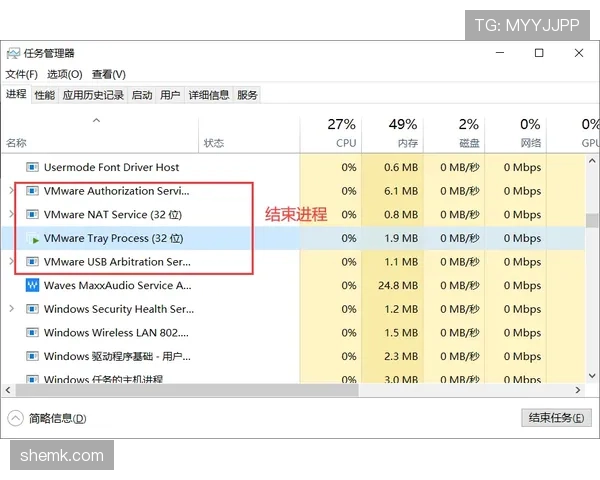Click the VMware Authorization Service process icon
Viewport: 600px width, 480px height.
32,191
